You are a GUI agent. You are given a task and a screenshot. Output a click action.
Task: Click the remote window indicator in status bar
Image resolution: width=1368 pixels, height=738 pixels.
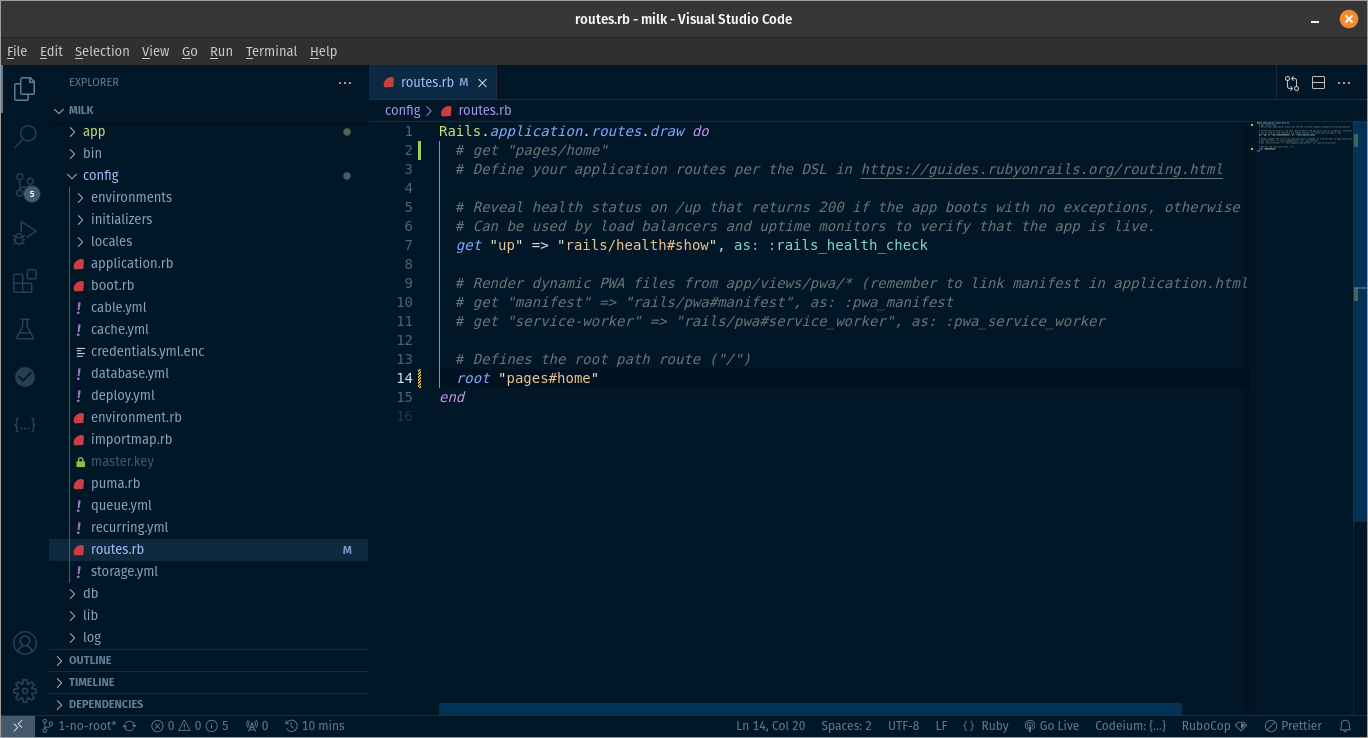coord(18,726)
